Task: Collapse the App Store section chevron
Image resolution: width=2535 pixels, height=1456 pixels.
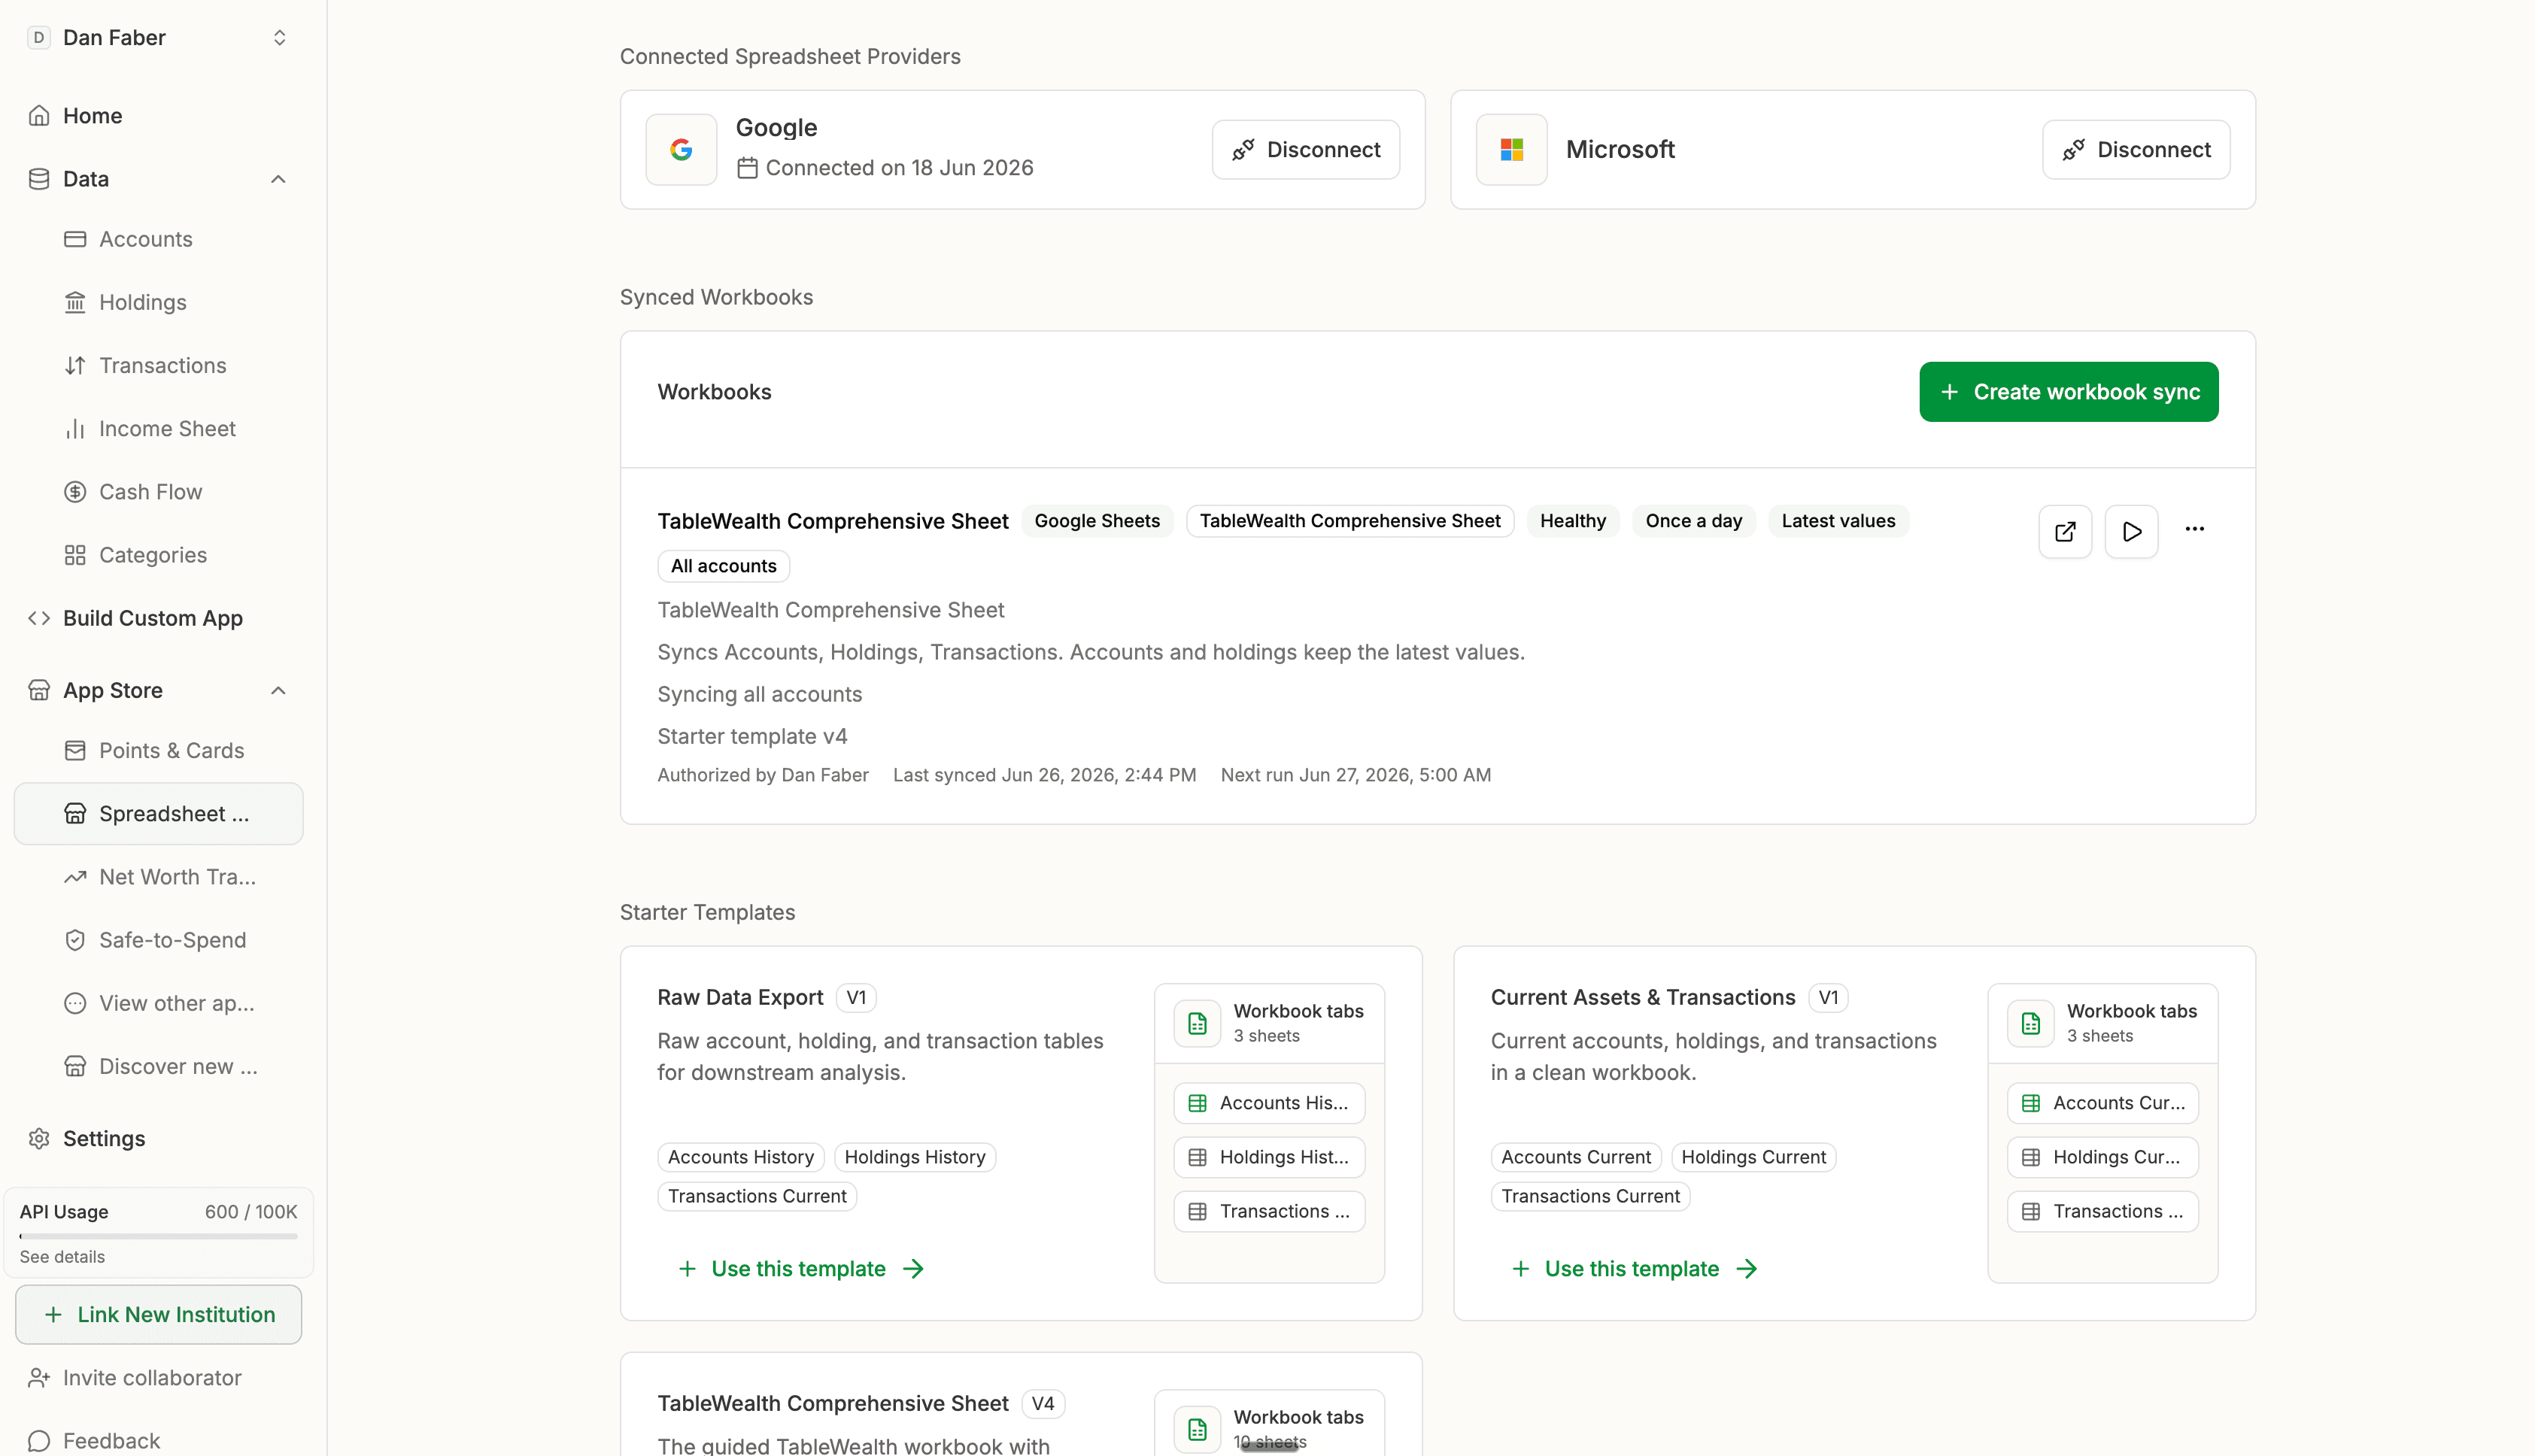Action: click(278, 690)
